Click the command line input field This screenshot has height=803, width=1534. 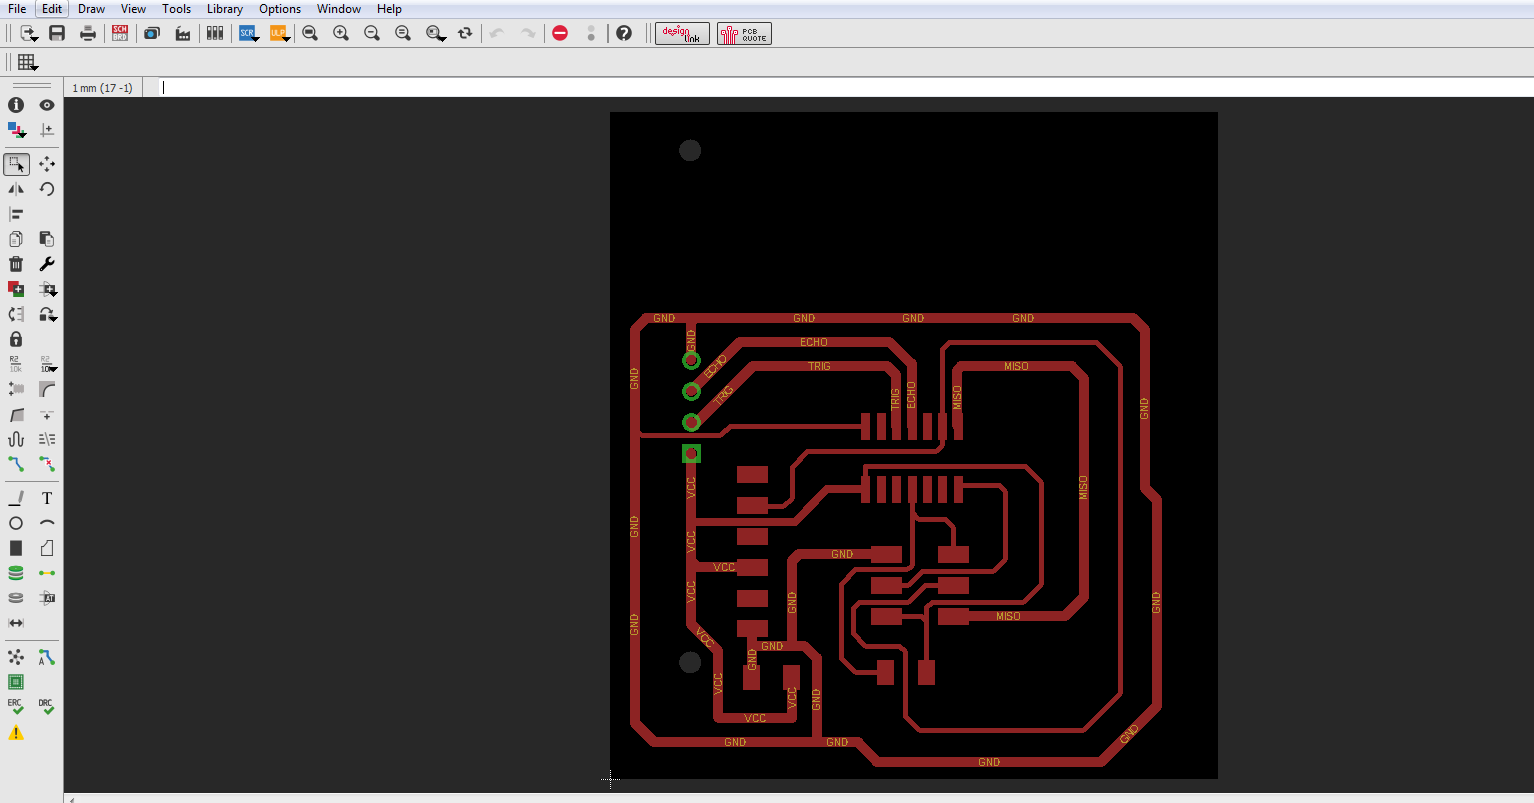coord(844,88)
